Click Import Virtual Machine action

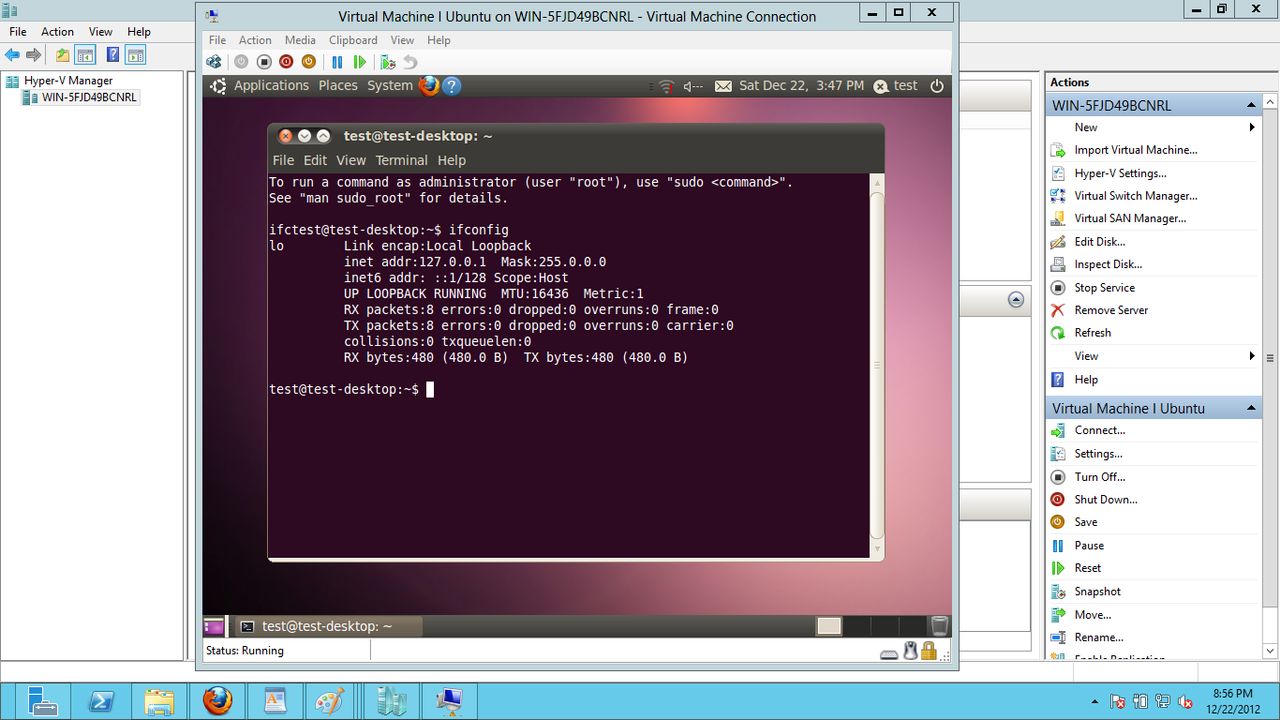pos(1135,150)
